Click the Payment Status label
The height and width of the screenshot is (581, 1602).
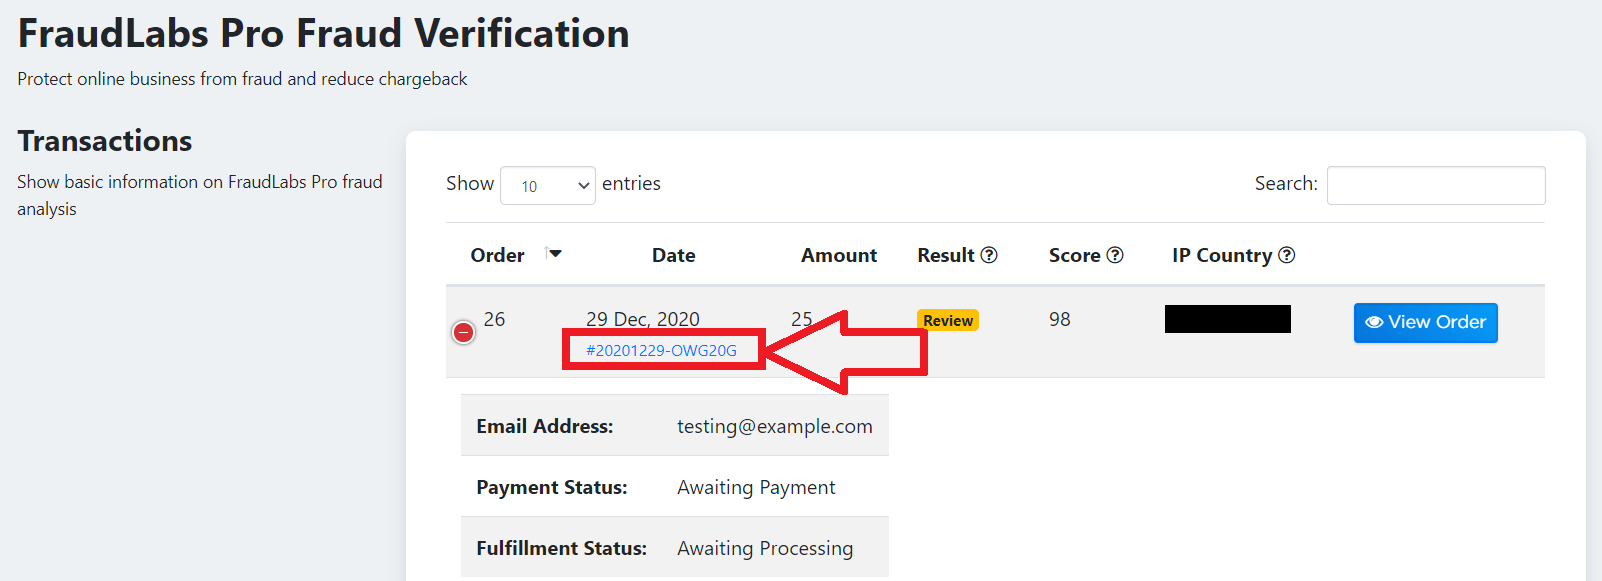point(551,487)
